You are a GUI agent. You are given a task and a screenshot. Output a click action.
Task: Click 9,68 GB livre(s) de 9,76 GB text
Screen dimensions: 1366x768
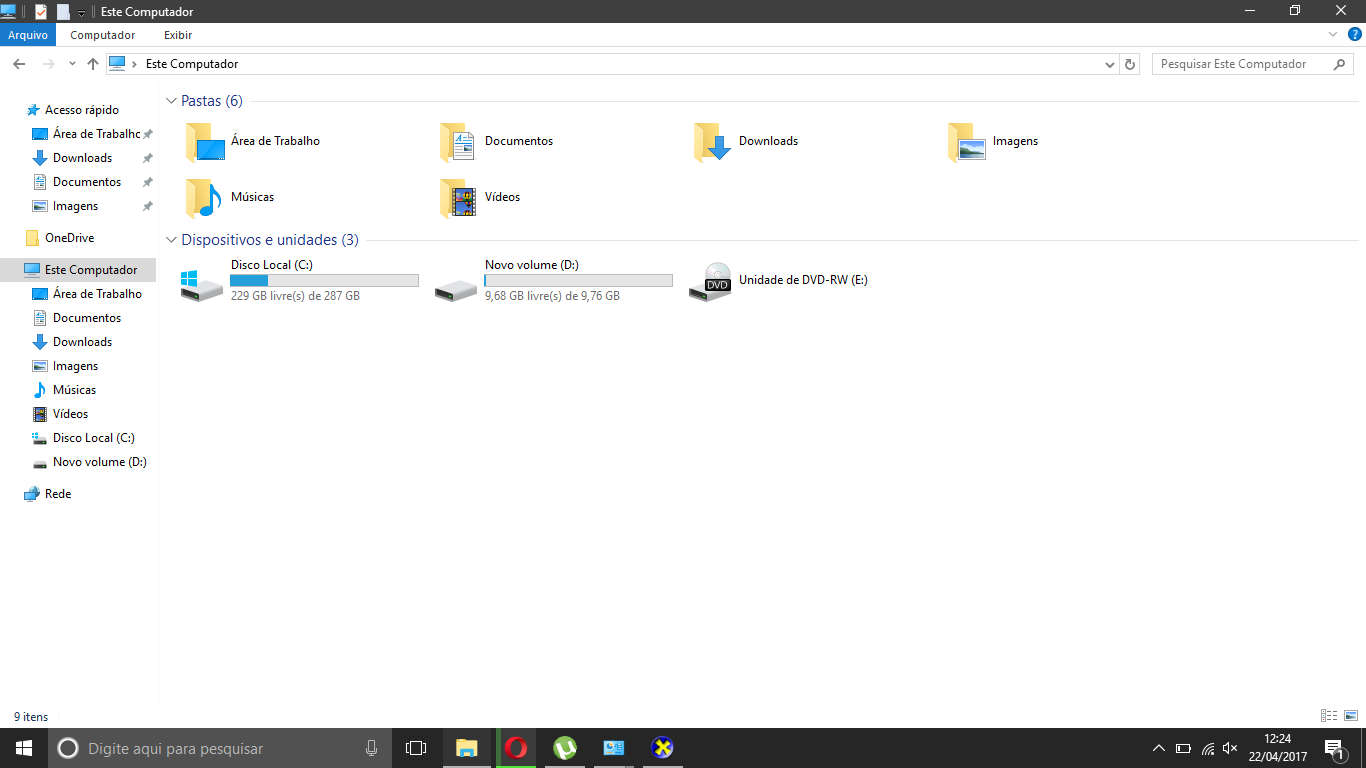(552, 296)
